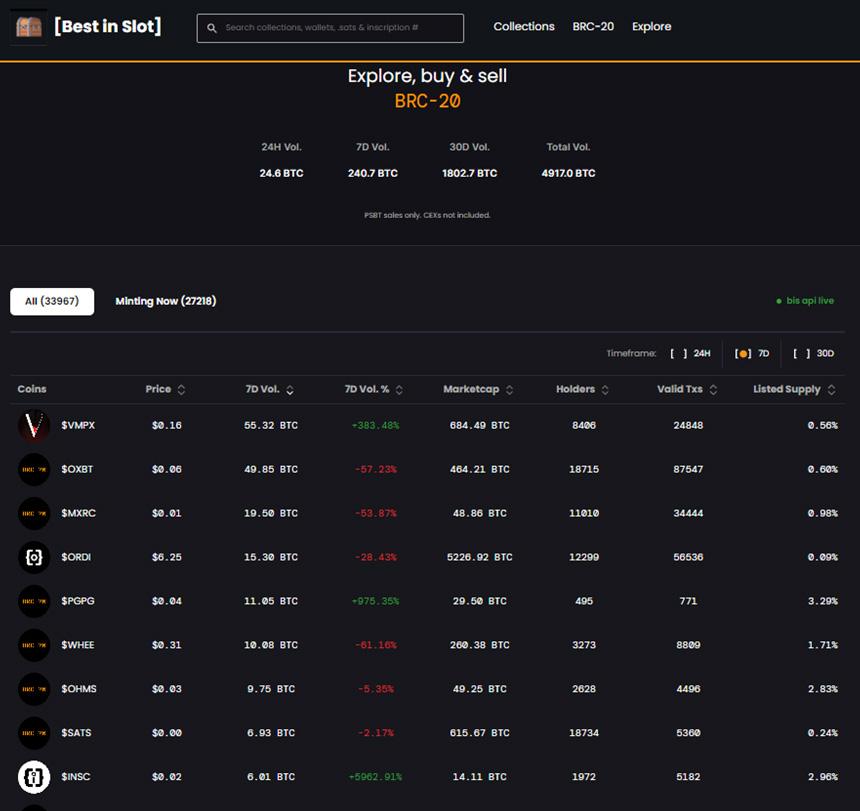The image size is (860, 811).
Task: Sort by 7D Vol. column arrows
Action: (290, 389)
